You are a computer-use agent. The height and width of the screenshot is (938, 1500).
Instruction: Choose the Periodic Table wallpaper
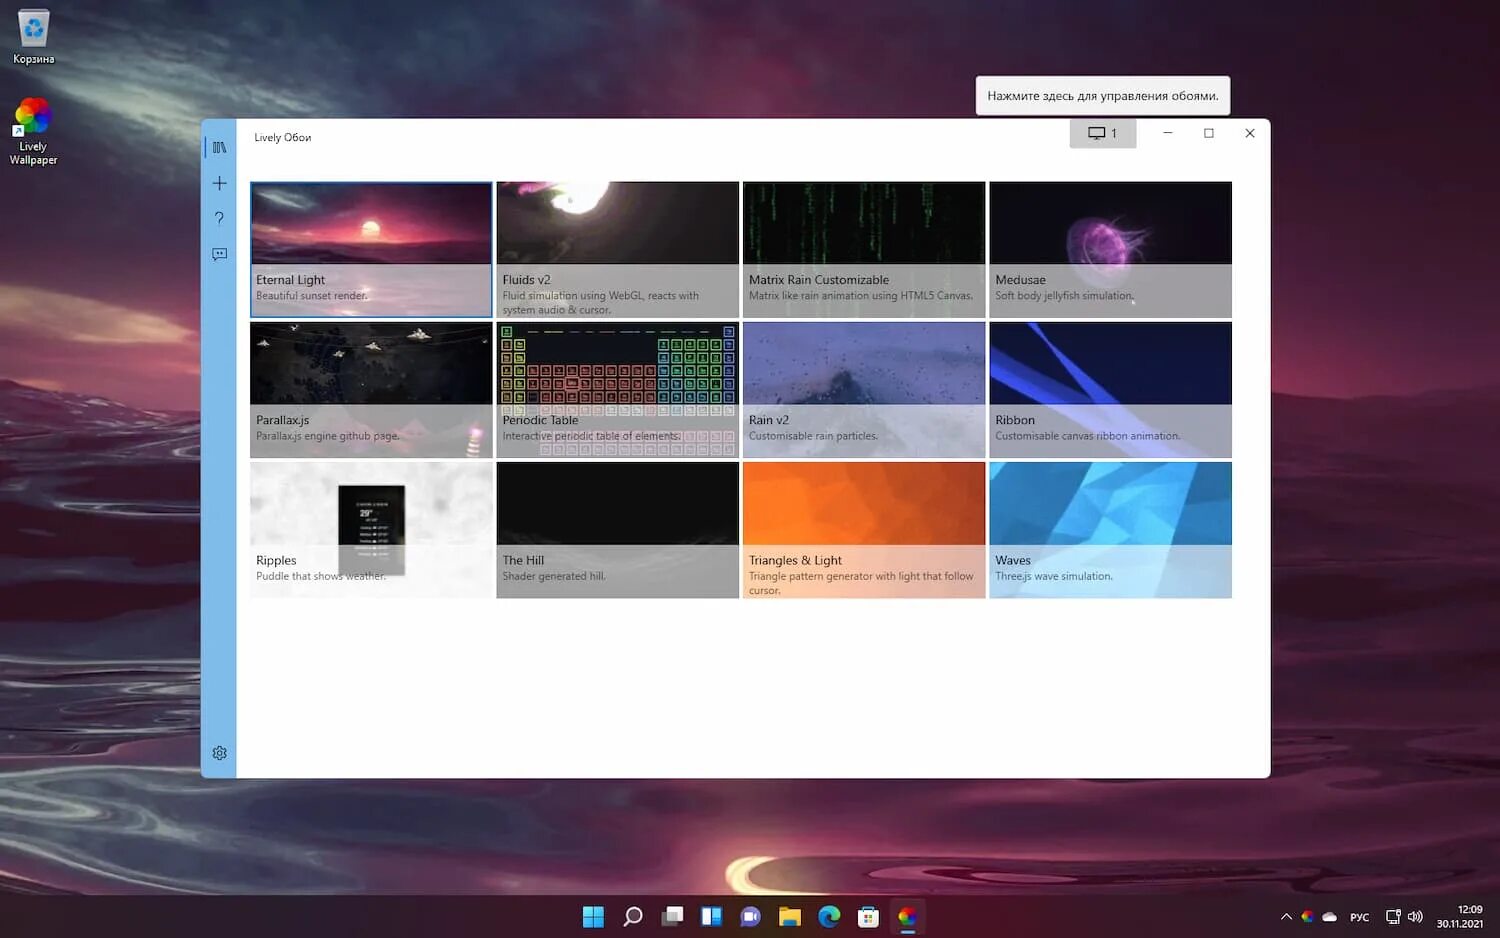click(x=617, y=390)
